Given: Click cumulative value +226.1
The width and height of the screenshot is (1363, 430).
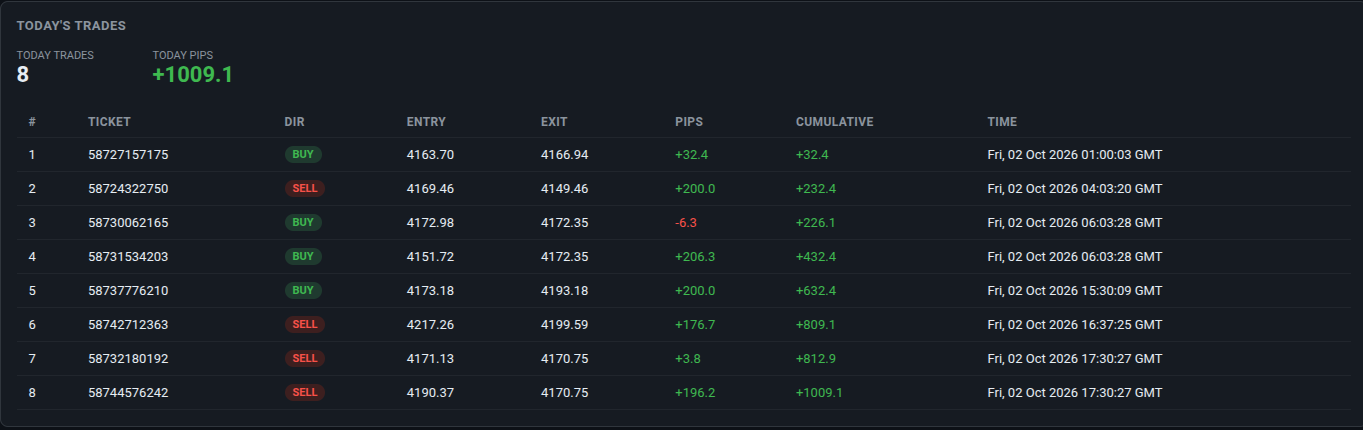Looking at the screenshot, I should 816,223.
